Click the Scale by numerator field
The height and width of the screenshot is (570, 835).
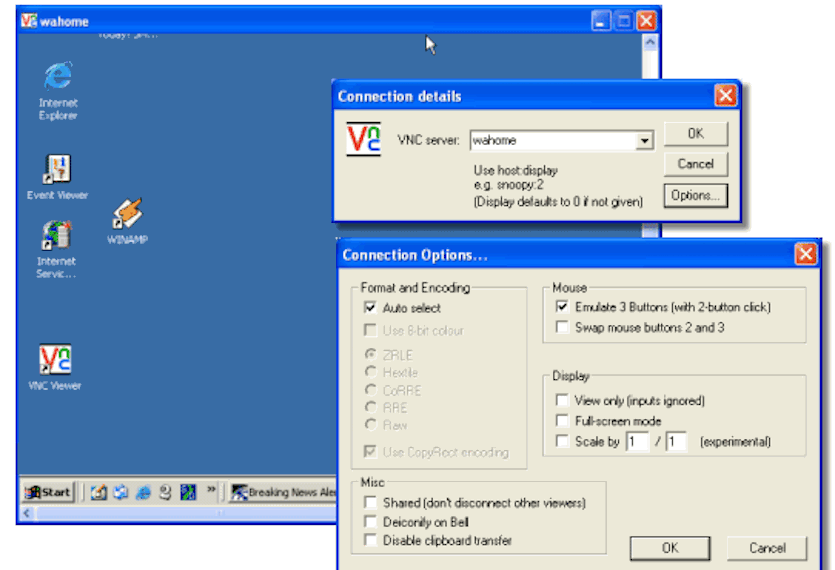(x=637, y=442)
